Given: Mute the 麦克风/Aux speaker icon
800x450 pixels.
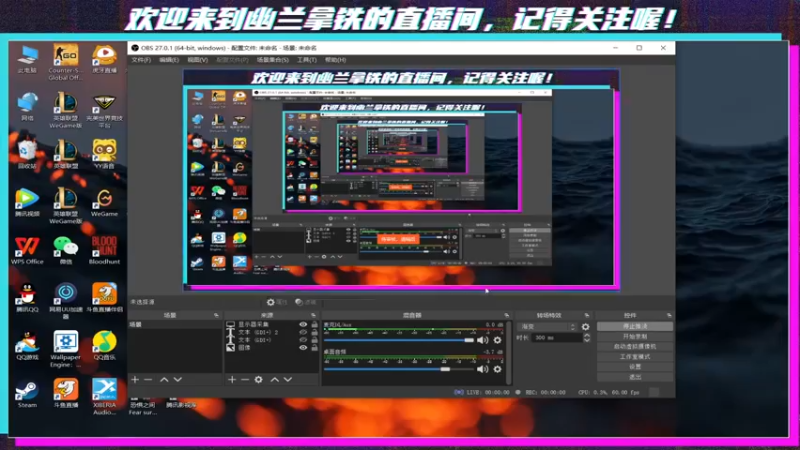Looking at the screenshot, I should [x=483, y=340].
